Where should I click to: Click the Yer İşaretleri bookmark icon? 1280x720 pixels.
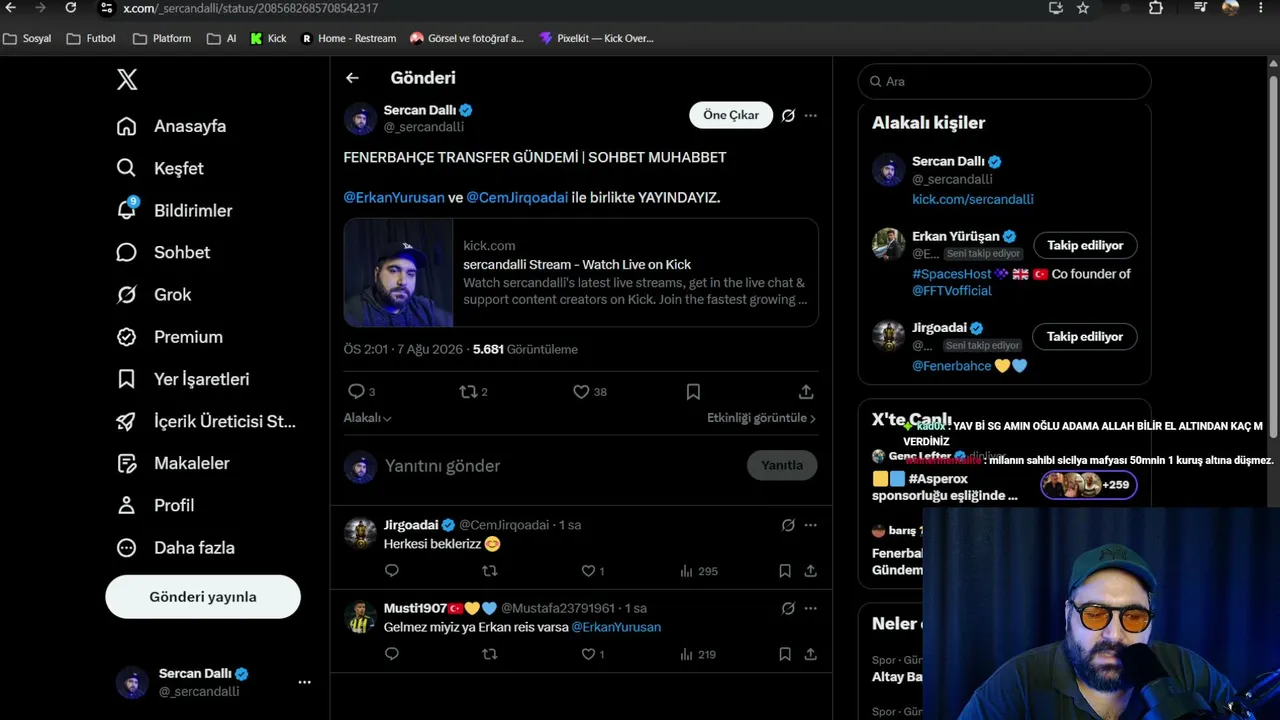coord(126,379)
